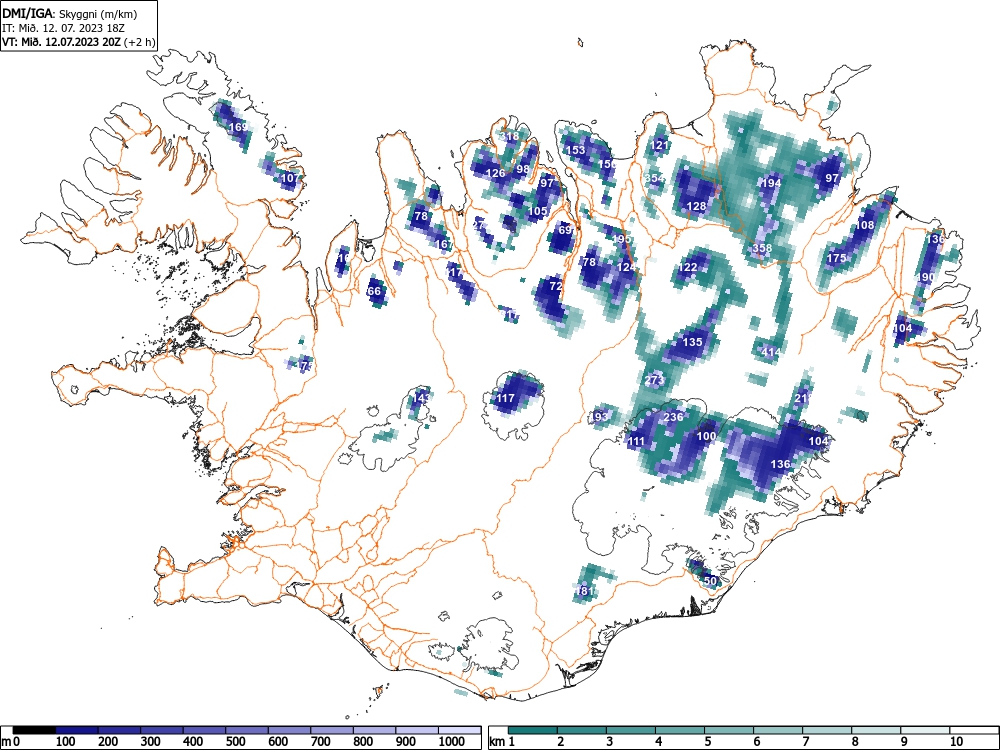The image size is (1000, 750).
Task: Click the 105 visibility value on the map
Action: coord(538,211)
